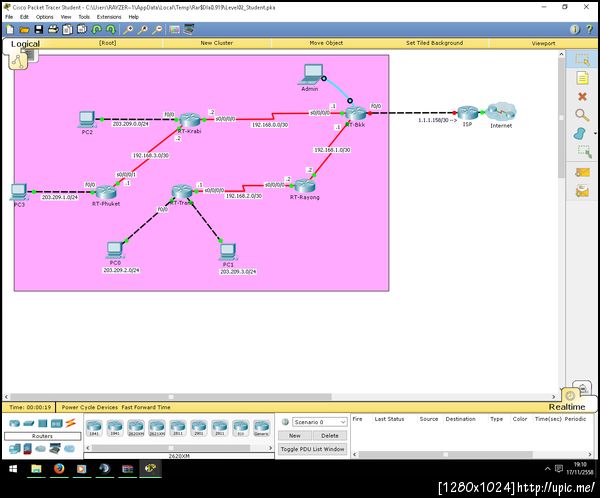This screenshot has width=600, height=498.
Task: Click the Admin laptop on canvas
Action: [311, 74]
